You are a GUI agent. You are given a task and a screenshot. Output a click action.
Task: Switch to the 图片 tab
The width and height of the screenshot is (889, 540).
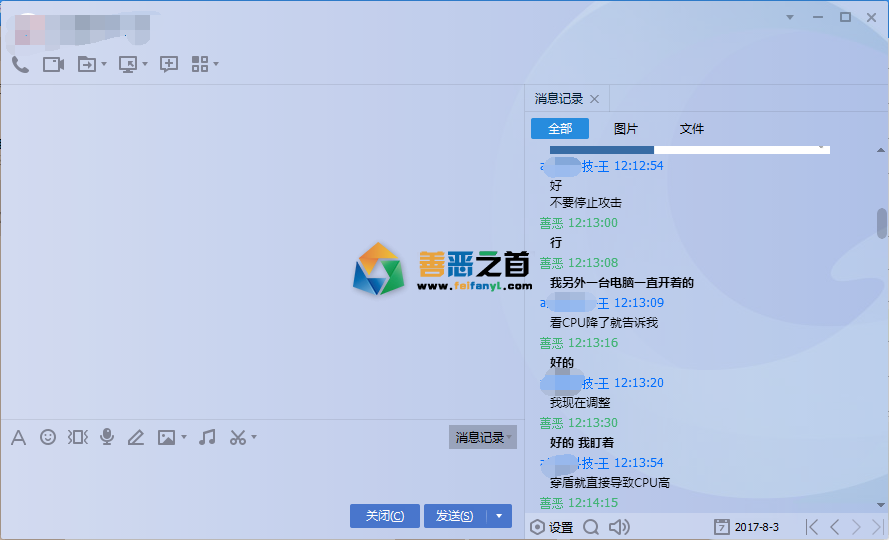click(626, 129)
